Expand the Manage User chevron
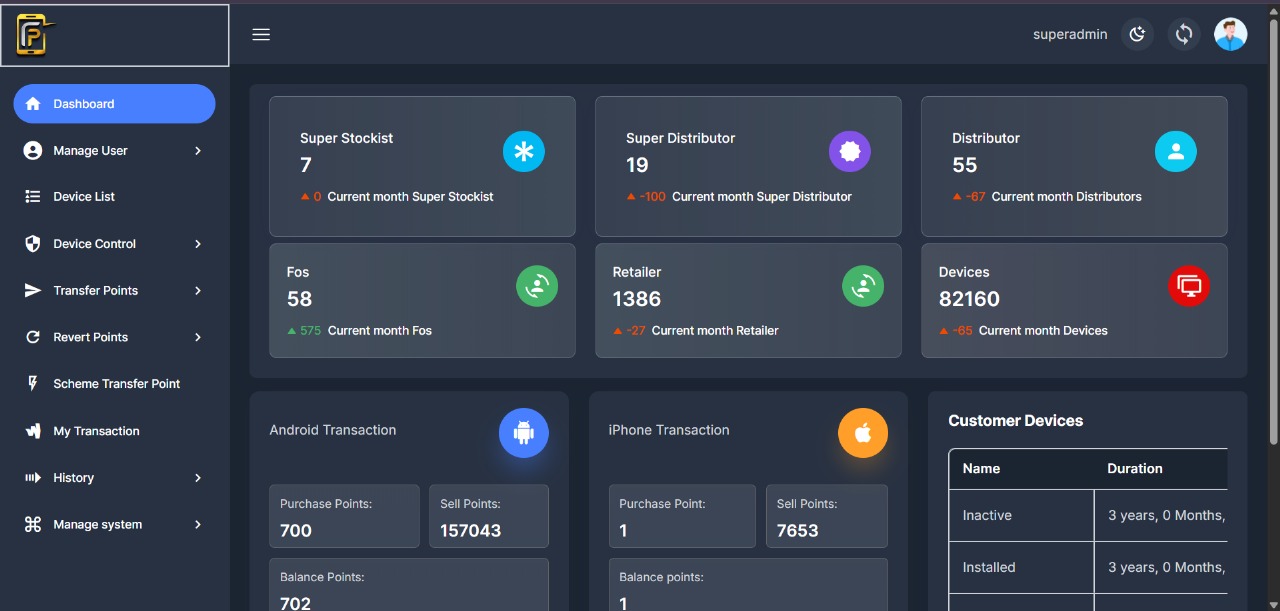Viewport: 1280px width, 611px height. [198, 151]
